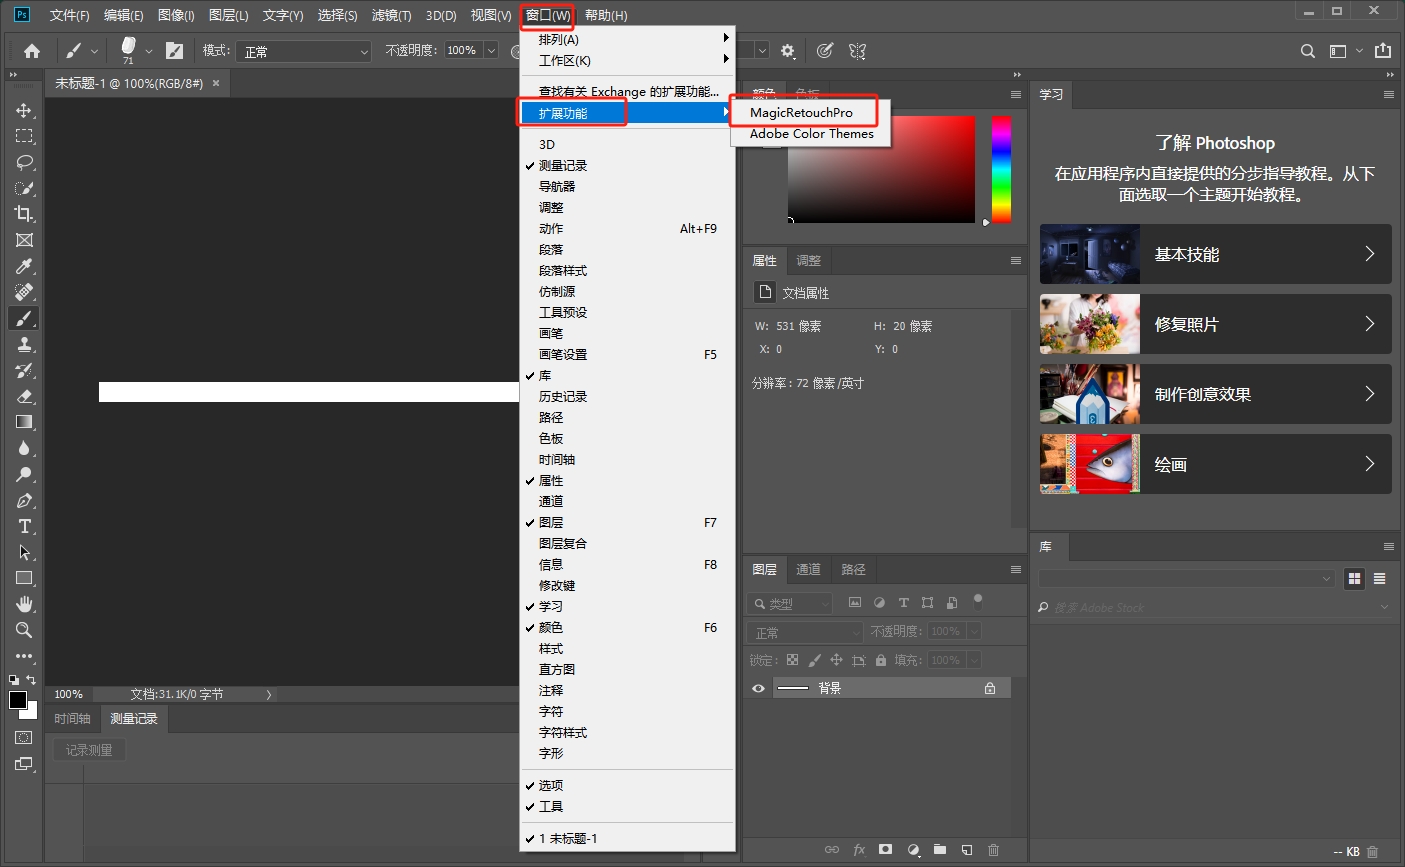1405x867 pixels.
Task: Select the Crop tool
Action: [24, 213]
